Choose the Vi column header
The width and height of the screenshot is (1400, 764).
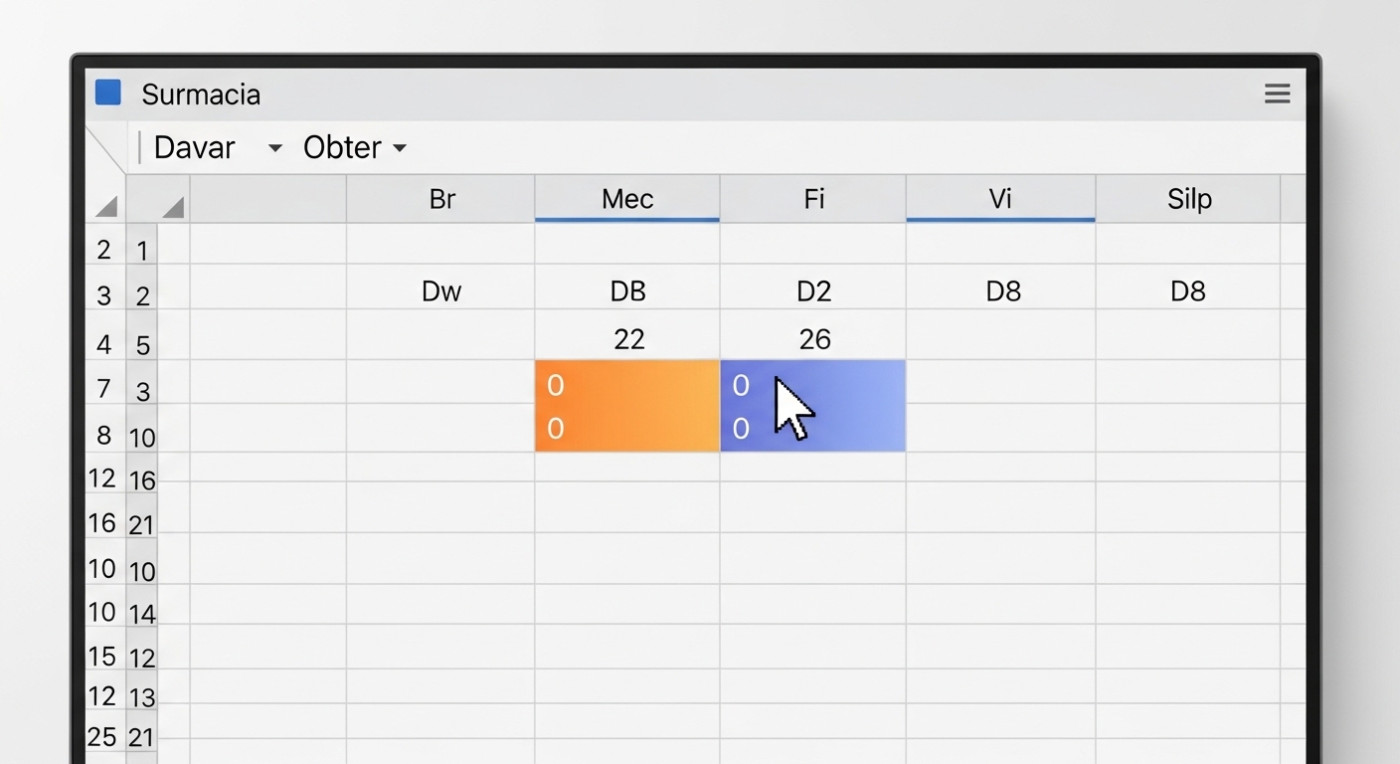1000,199
